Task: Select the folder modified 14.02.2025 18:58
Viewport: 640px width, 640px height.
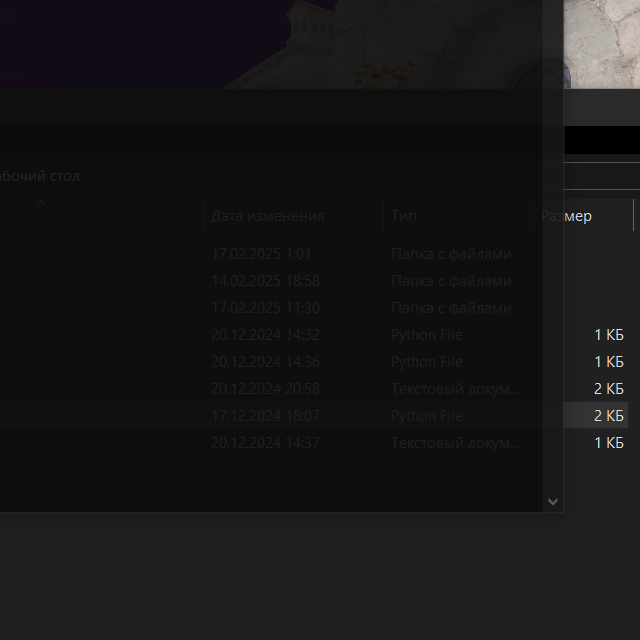Action: (265, 281)
